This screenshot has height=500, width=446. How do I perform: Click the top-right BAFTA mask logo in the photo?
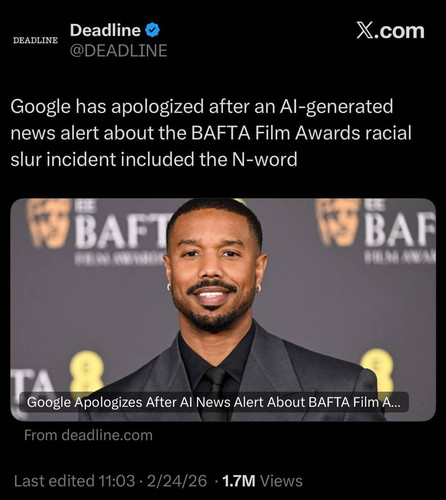pyautogui.click(x=338, y=223)
